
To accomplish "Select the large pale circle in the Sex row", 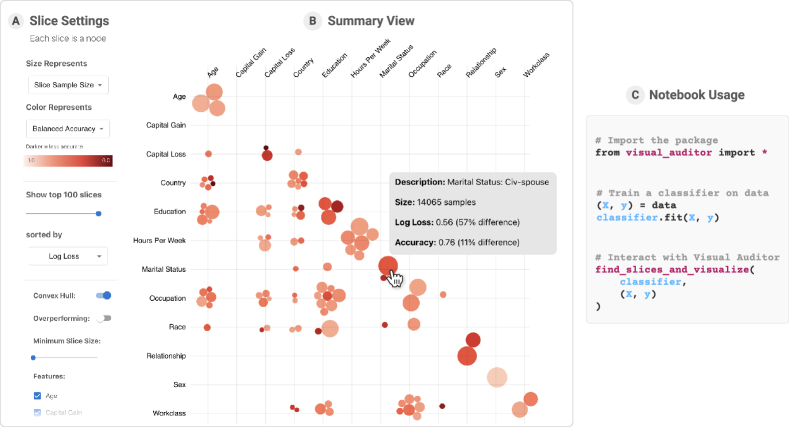I will (x=497, y=377).
